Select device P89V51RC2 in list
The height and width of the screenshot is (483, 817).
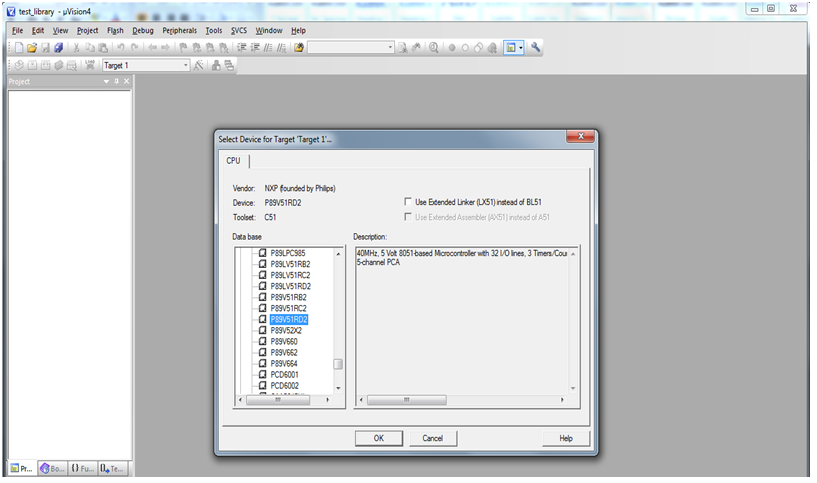(289, 308)
